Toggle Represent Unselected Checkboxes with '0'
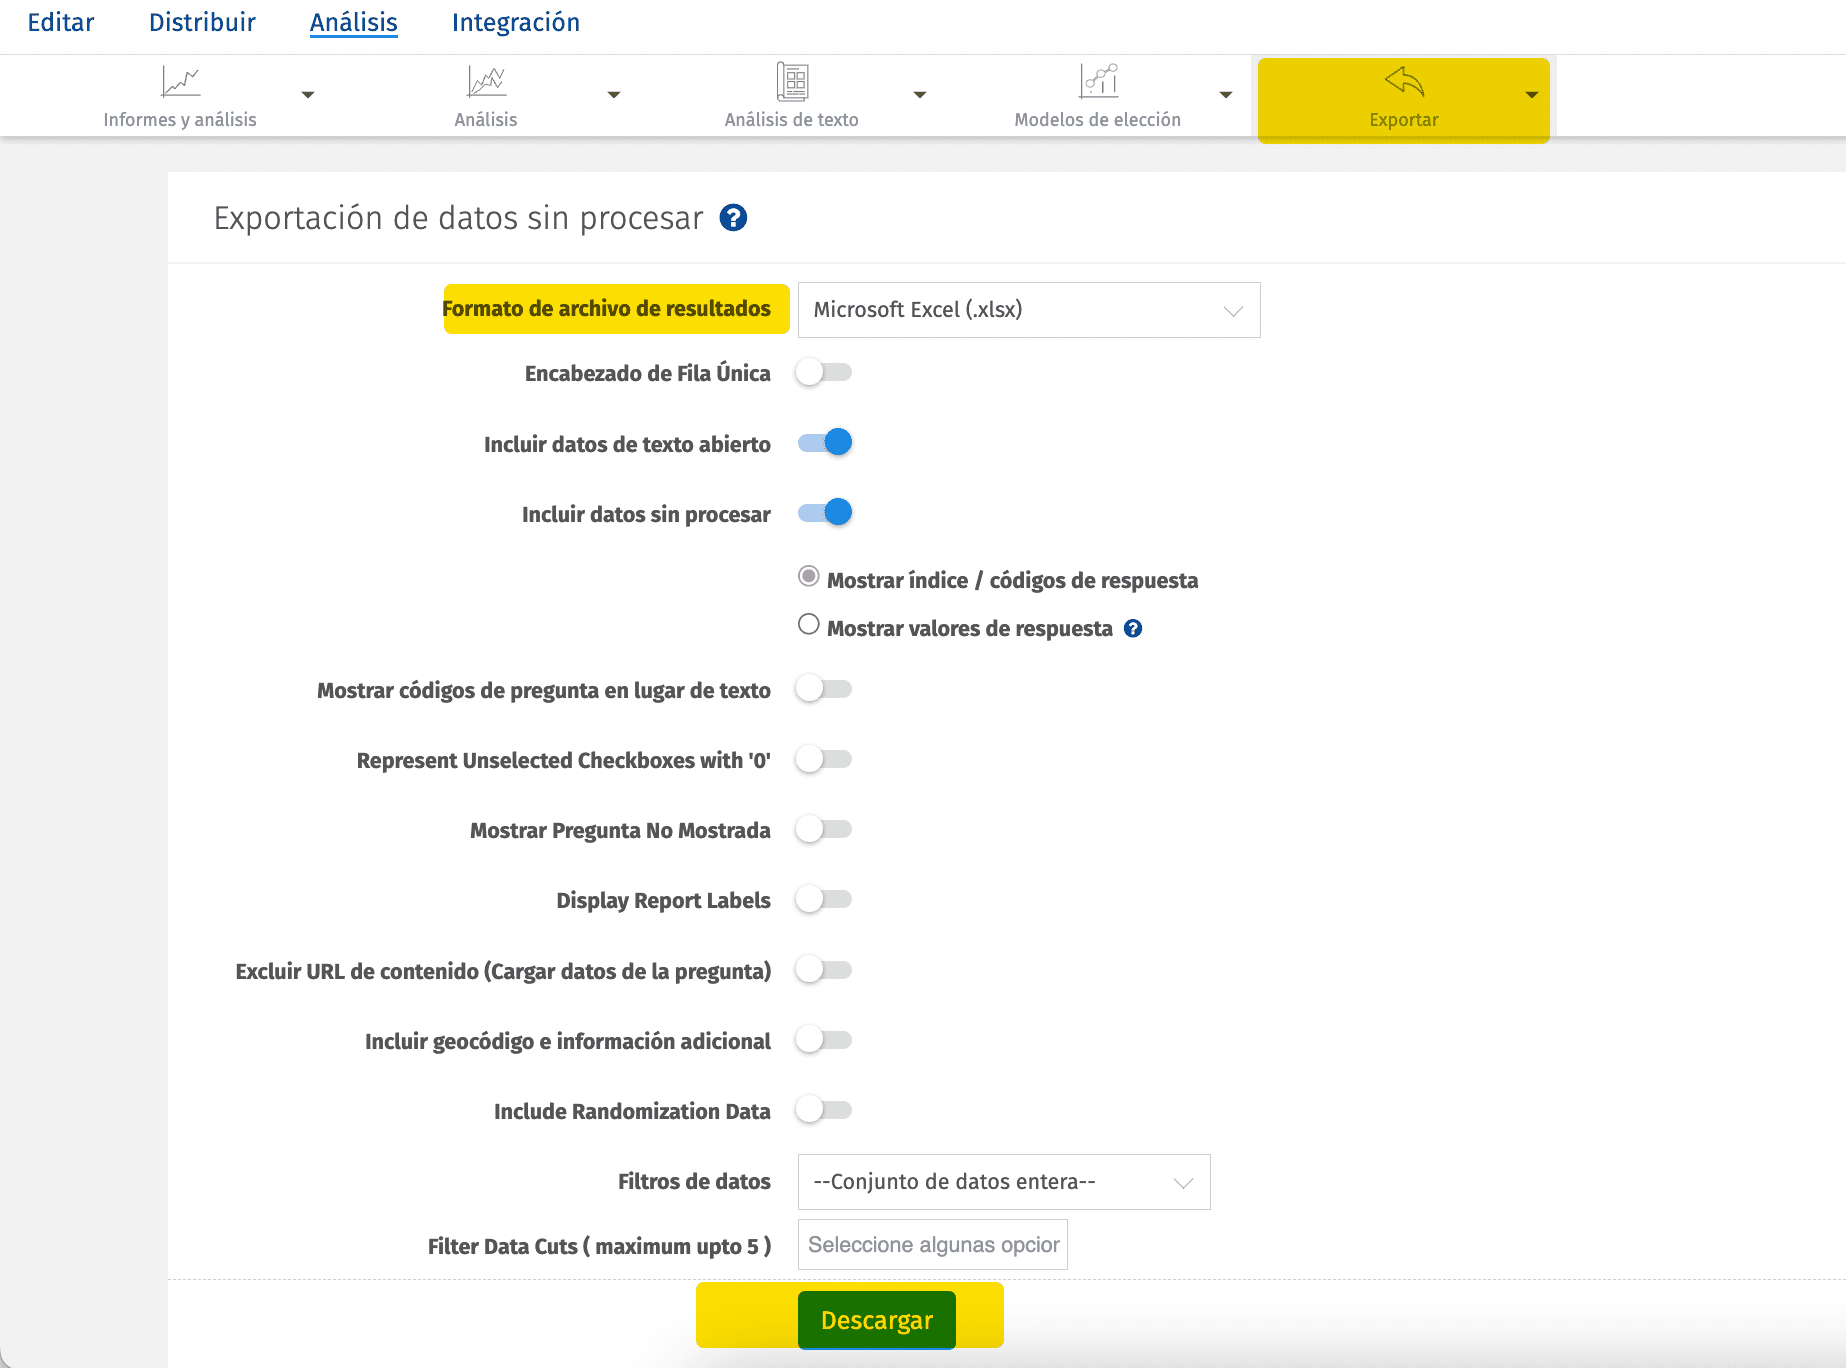Image resolution: width=1846 pixels, height=1368 pixels. coord(823,759)
